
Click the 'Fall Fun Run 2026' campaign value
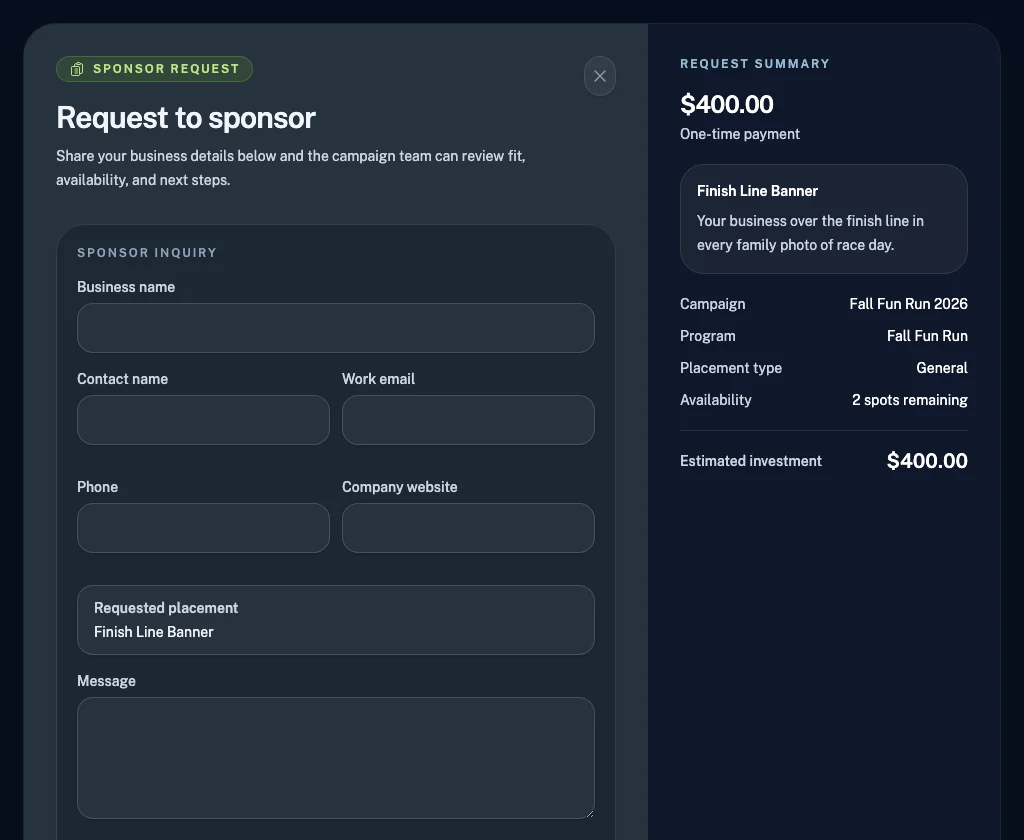tap(908, 304)
